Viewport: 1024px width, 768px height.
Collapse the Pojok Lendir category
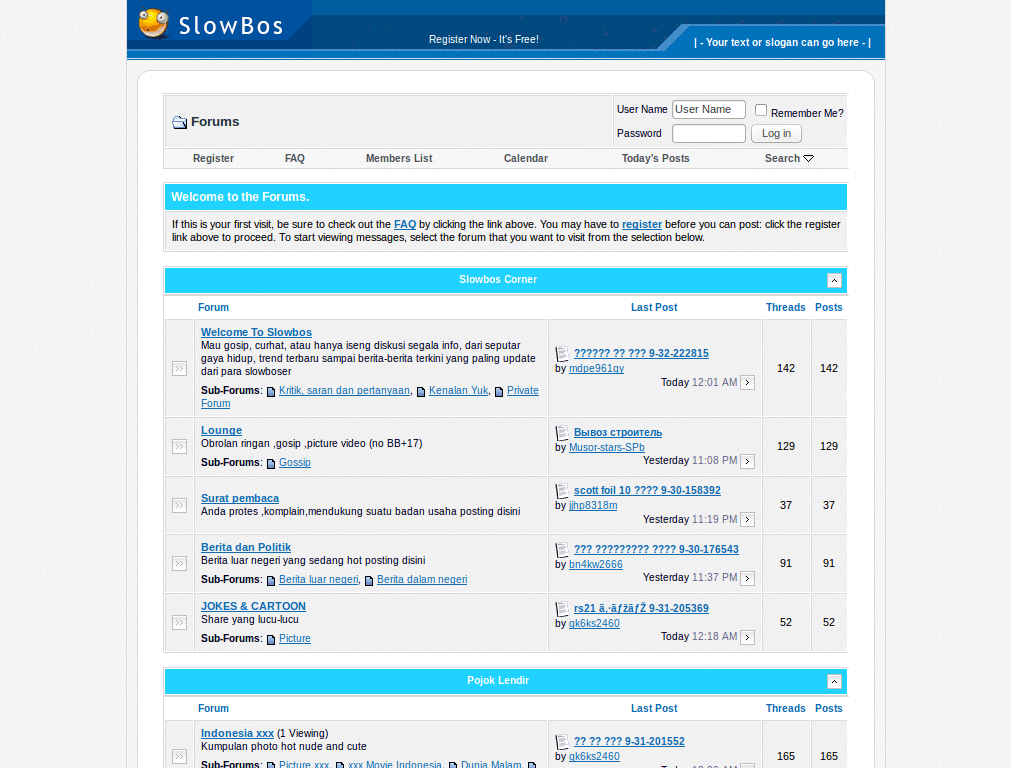point(834,682)
